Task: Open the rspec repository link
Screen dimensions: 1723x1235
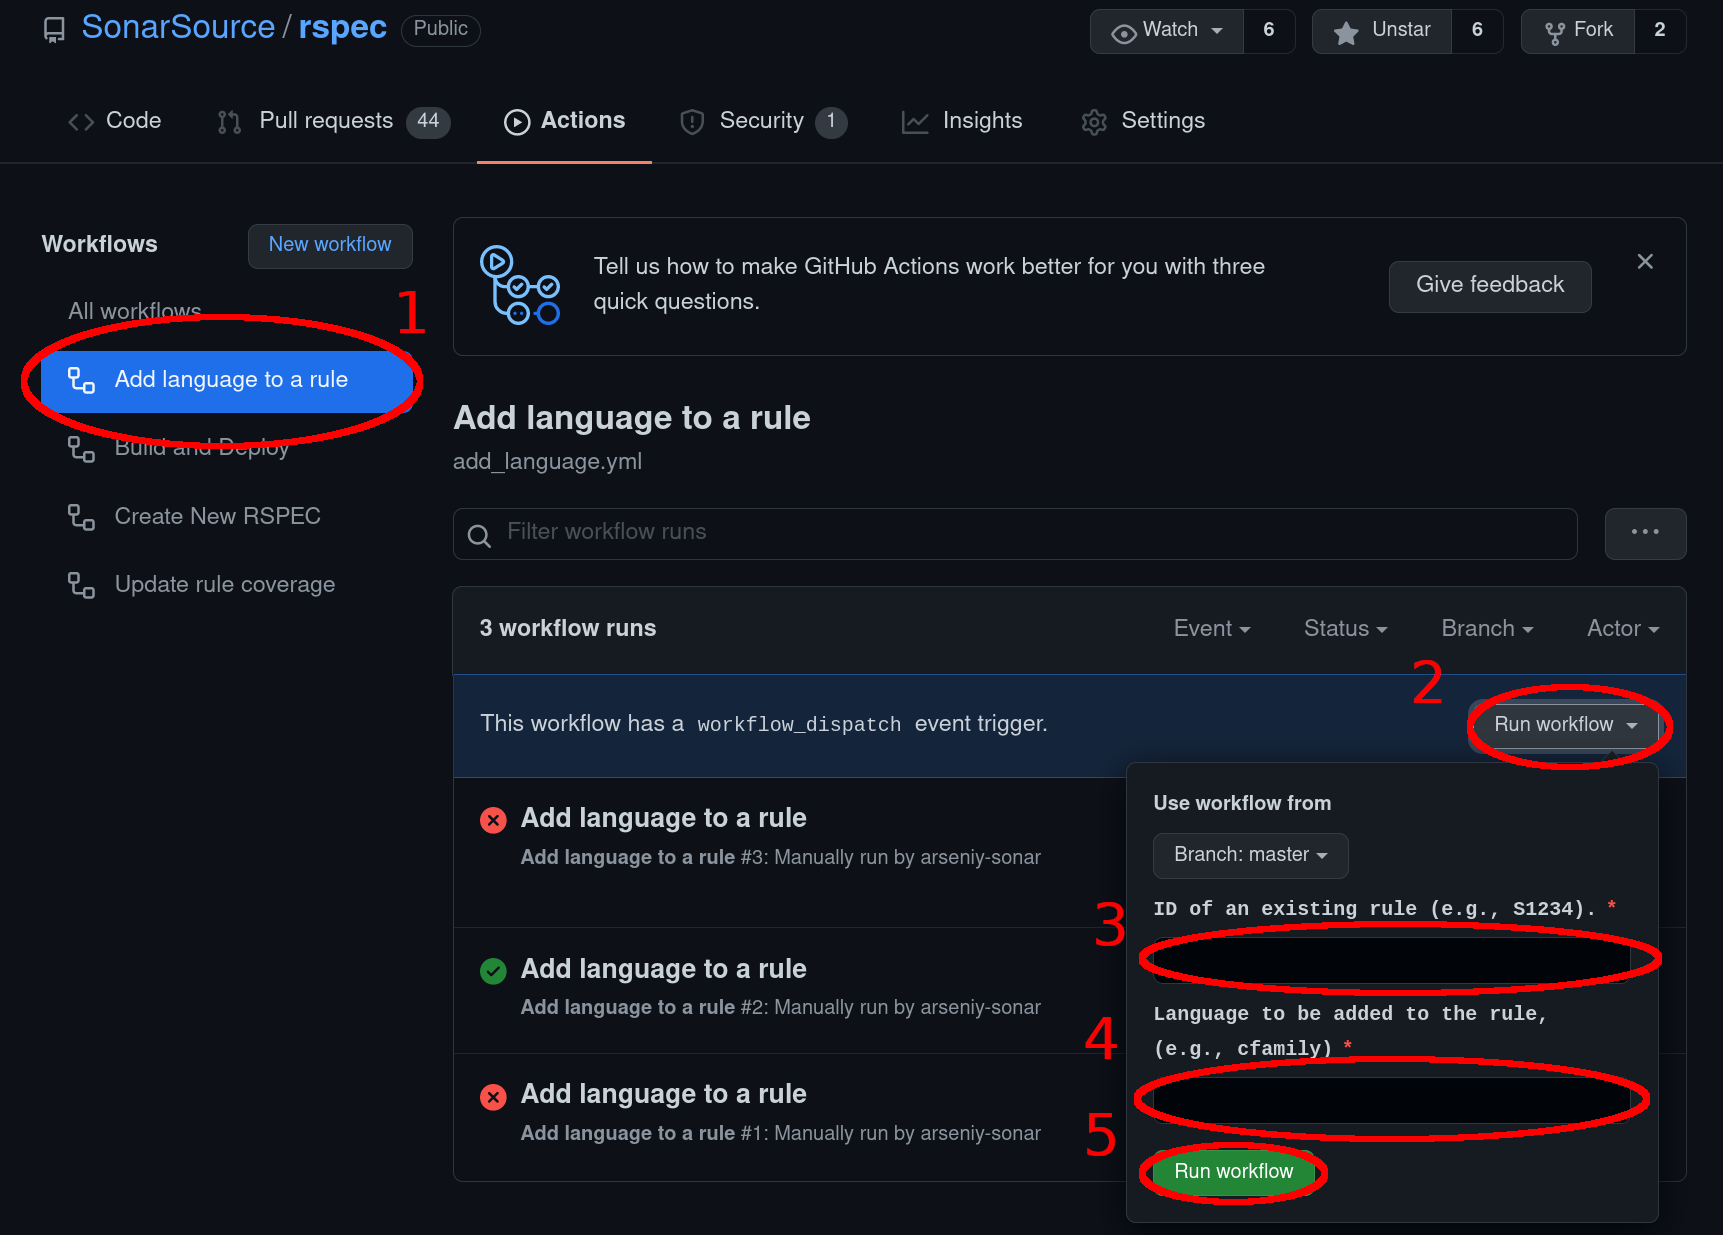Action: pyautogui.click(x=342, y=27)
